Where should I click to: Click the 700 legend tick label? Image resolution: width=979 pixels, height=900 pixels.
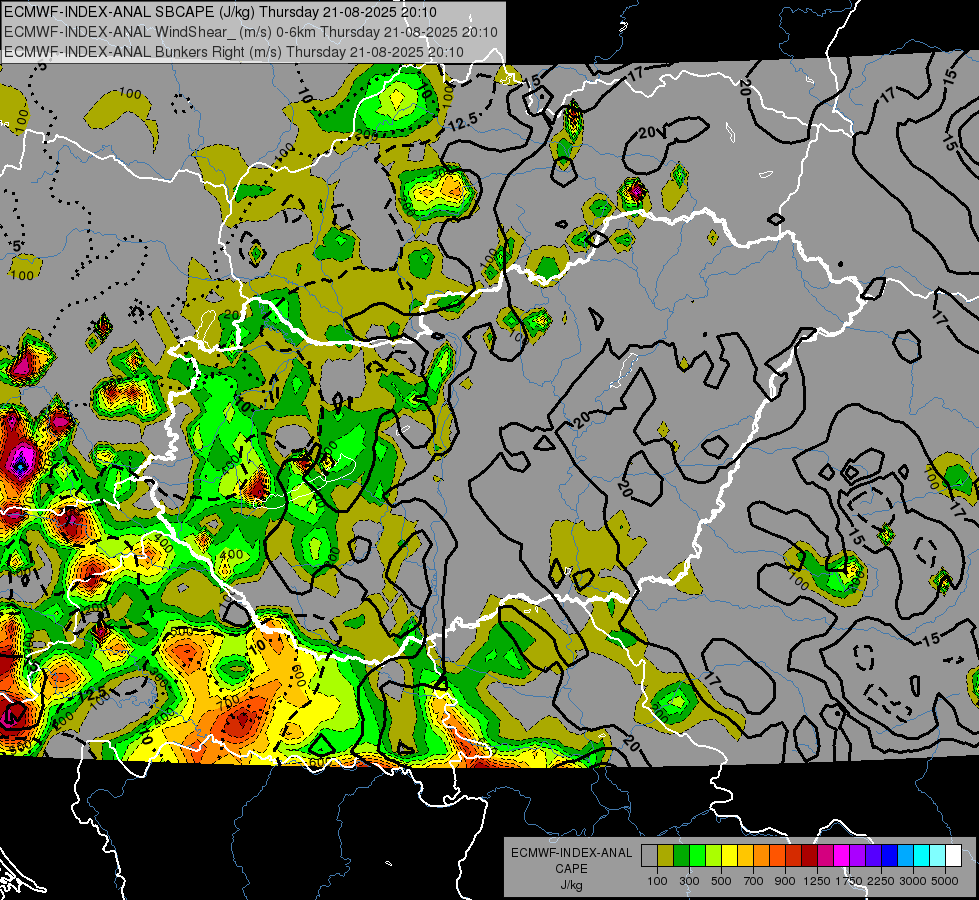click(x=754, y=881)
